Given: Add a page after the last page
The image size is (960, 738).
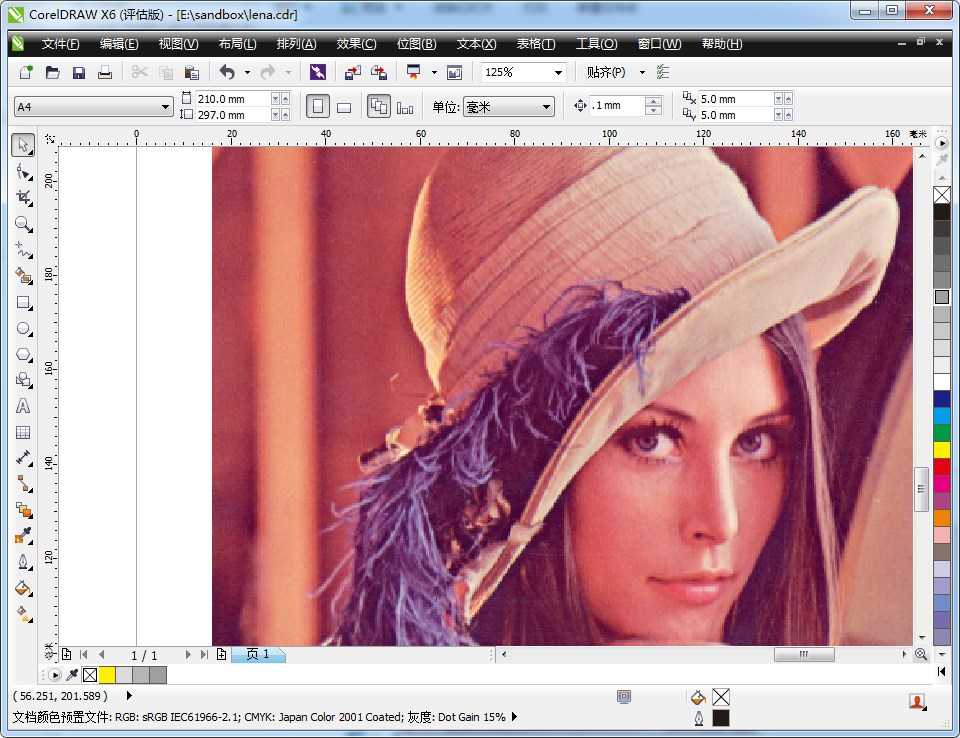Looking at the screenshot, I should pos(221,655).
